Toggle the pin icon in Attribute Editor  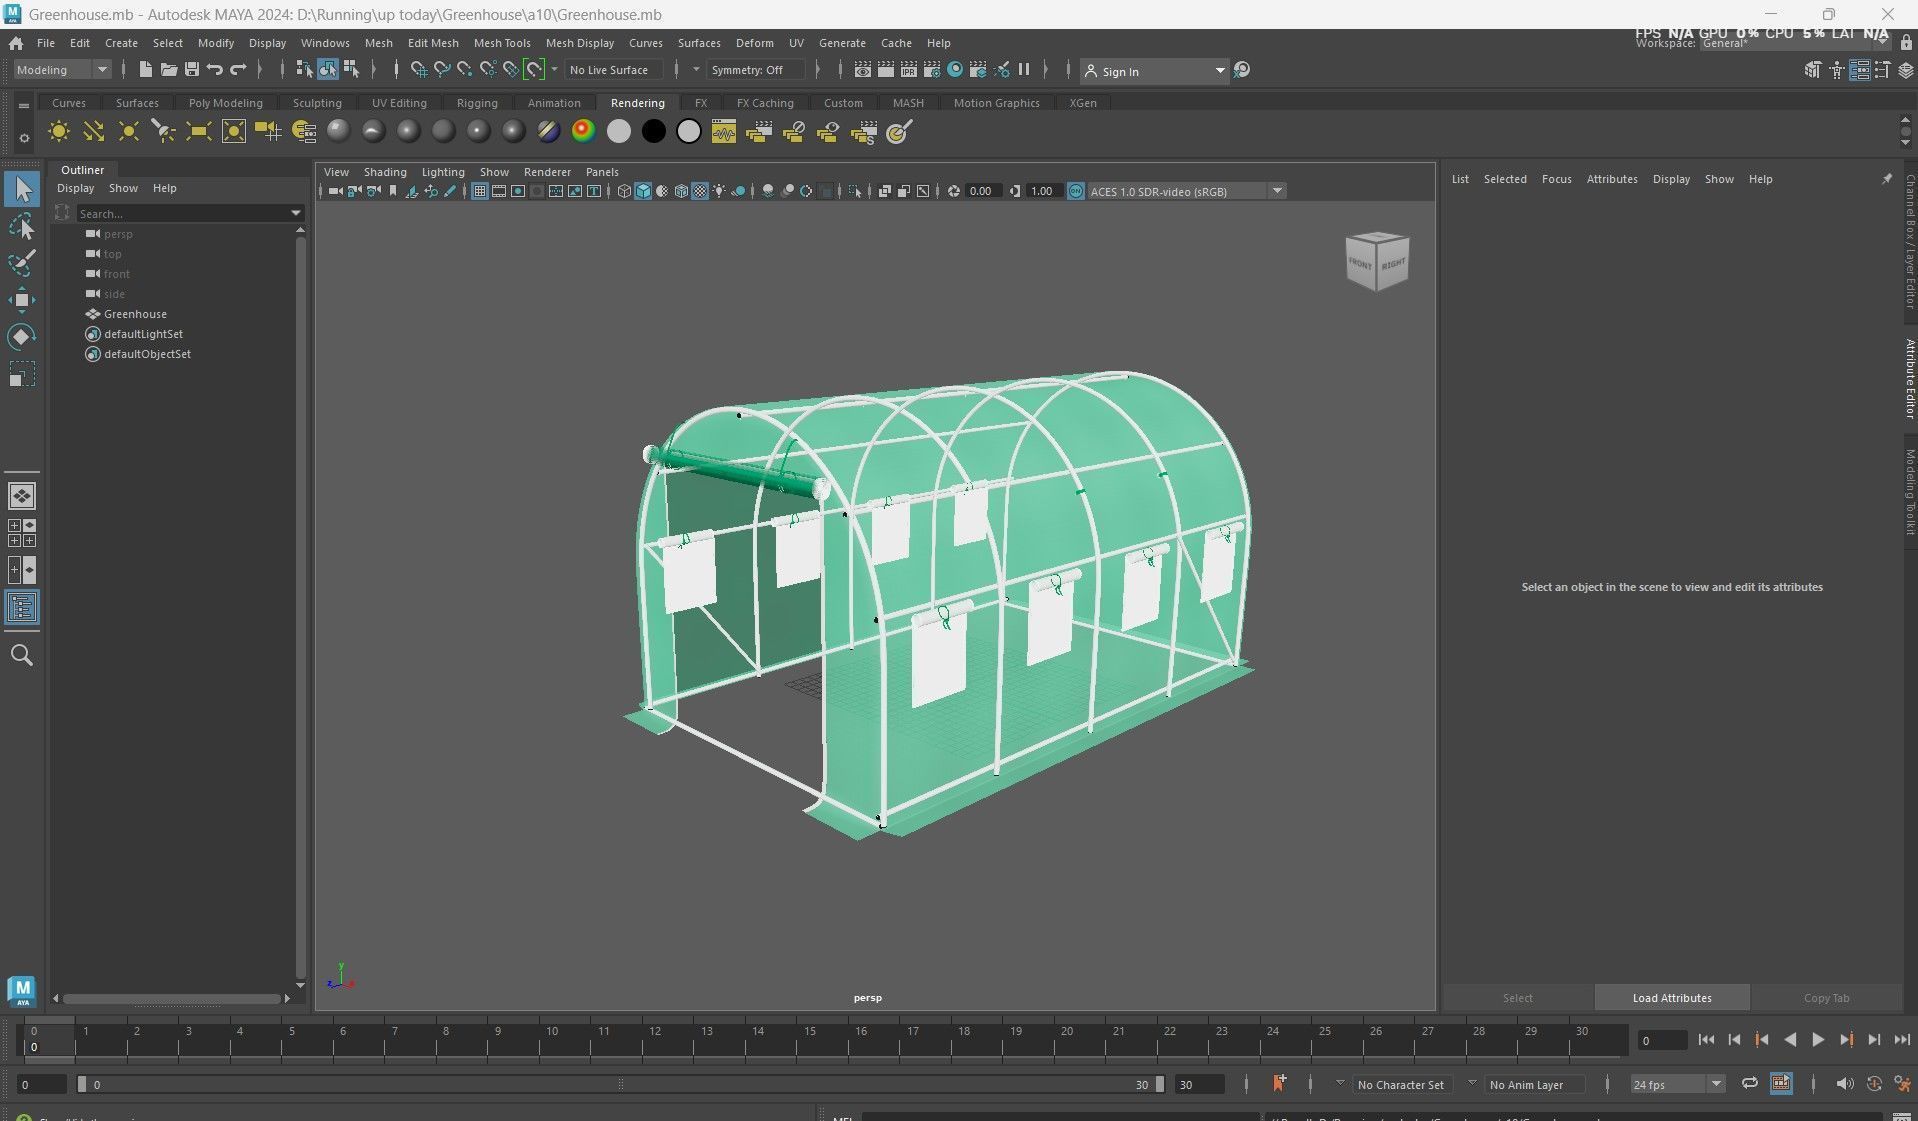coord(1887,179)
